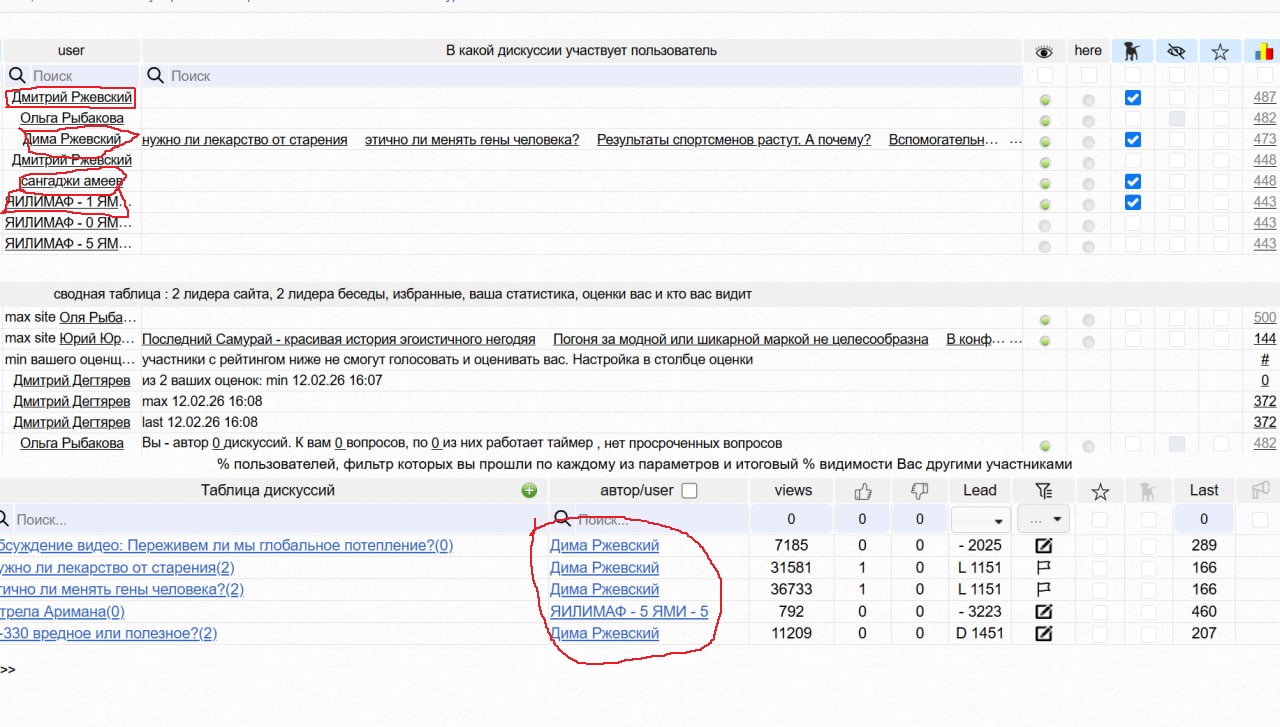This screenshot has height=727, width=1280.
Task: Click rating number 487 for Дмитрий Ржевский
Action: [x=1264, y=98]
